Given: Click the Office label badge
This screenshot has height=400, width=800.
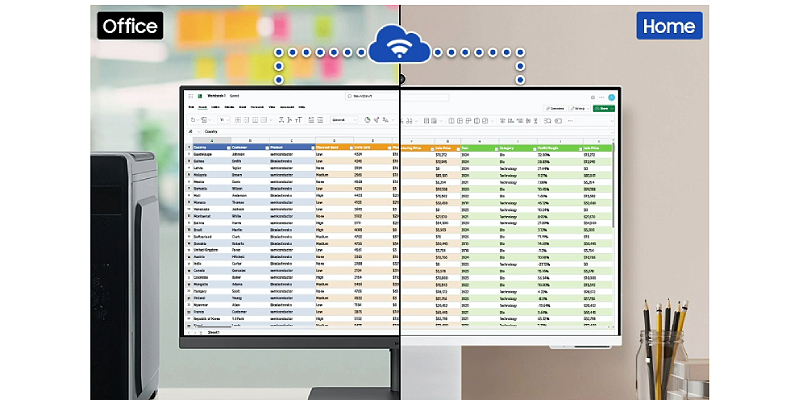Looking at the screenshot, I should coord(130,25).
